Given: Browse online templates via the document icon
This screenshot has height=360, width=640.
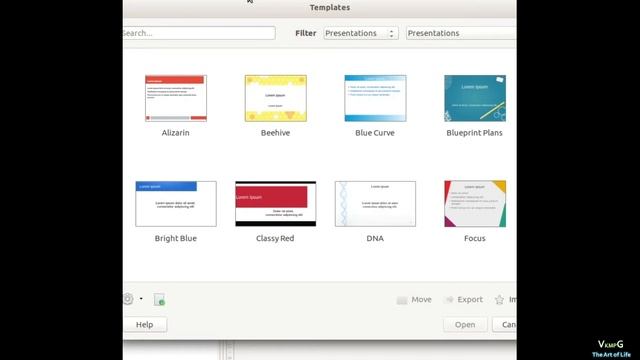Looking at the screenshot, I should tap(159, 300).
